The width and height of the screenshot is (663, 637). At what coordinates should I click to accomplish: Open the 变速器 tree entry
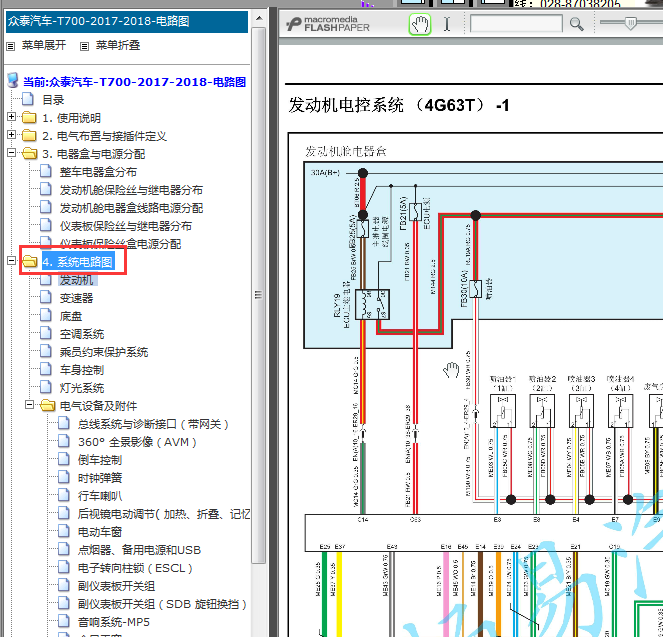click(x=76, y=298)
